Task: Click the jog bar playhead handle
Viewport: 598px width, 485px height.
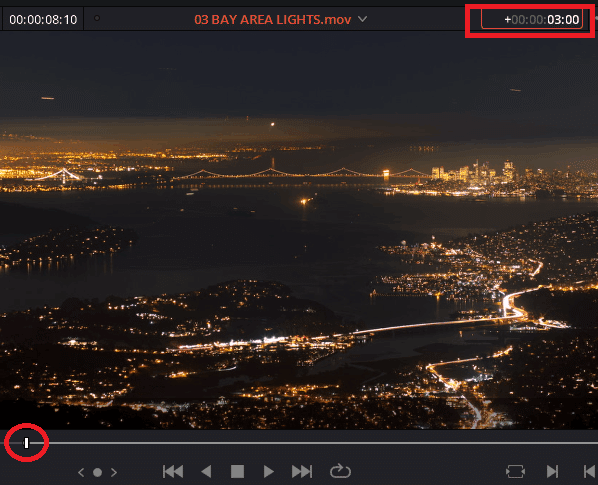Action: pyautogui.click(x=26, y=443)
